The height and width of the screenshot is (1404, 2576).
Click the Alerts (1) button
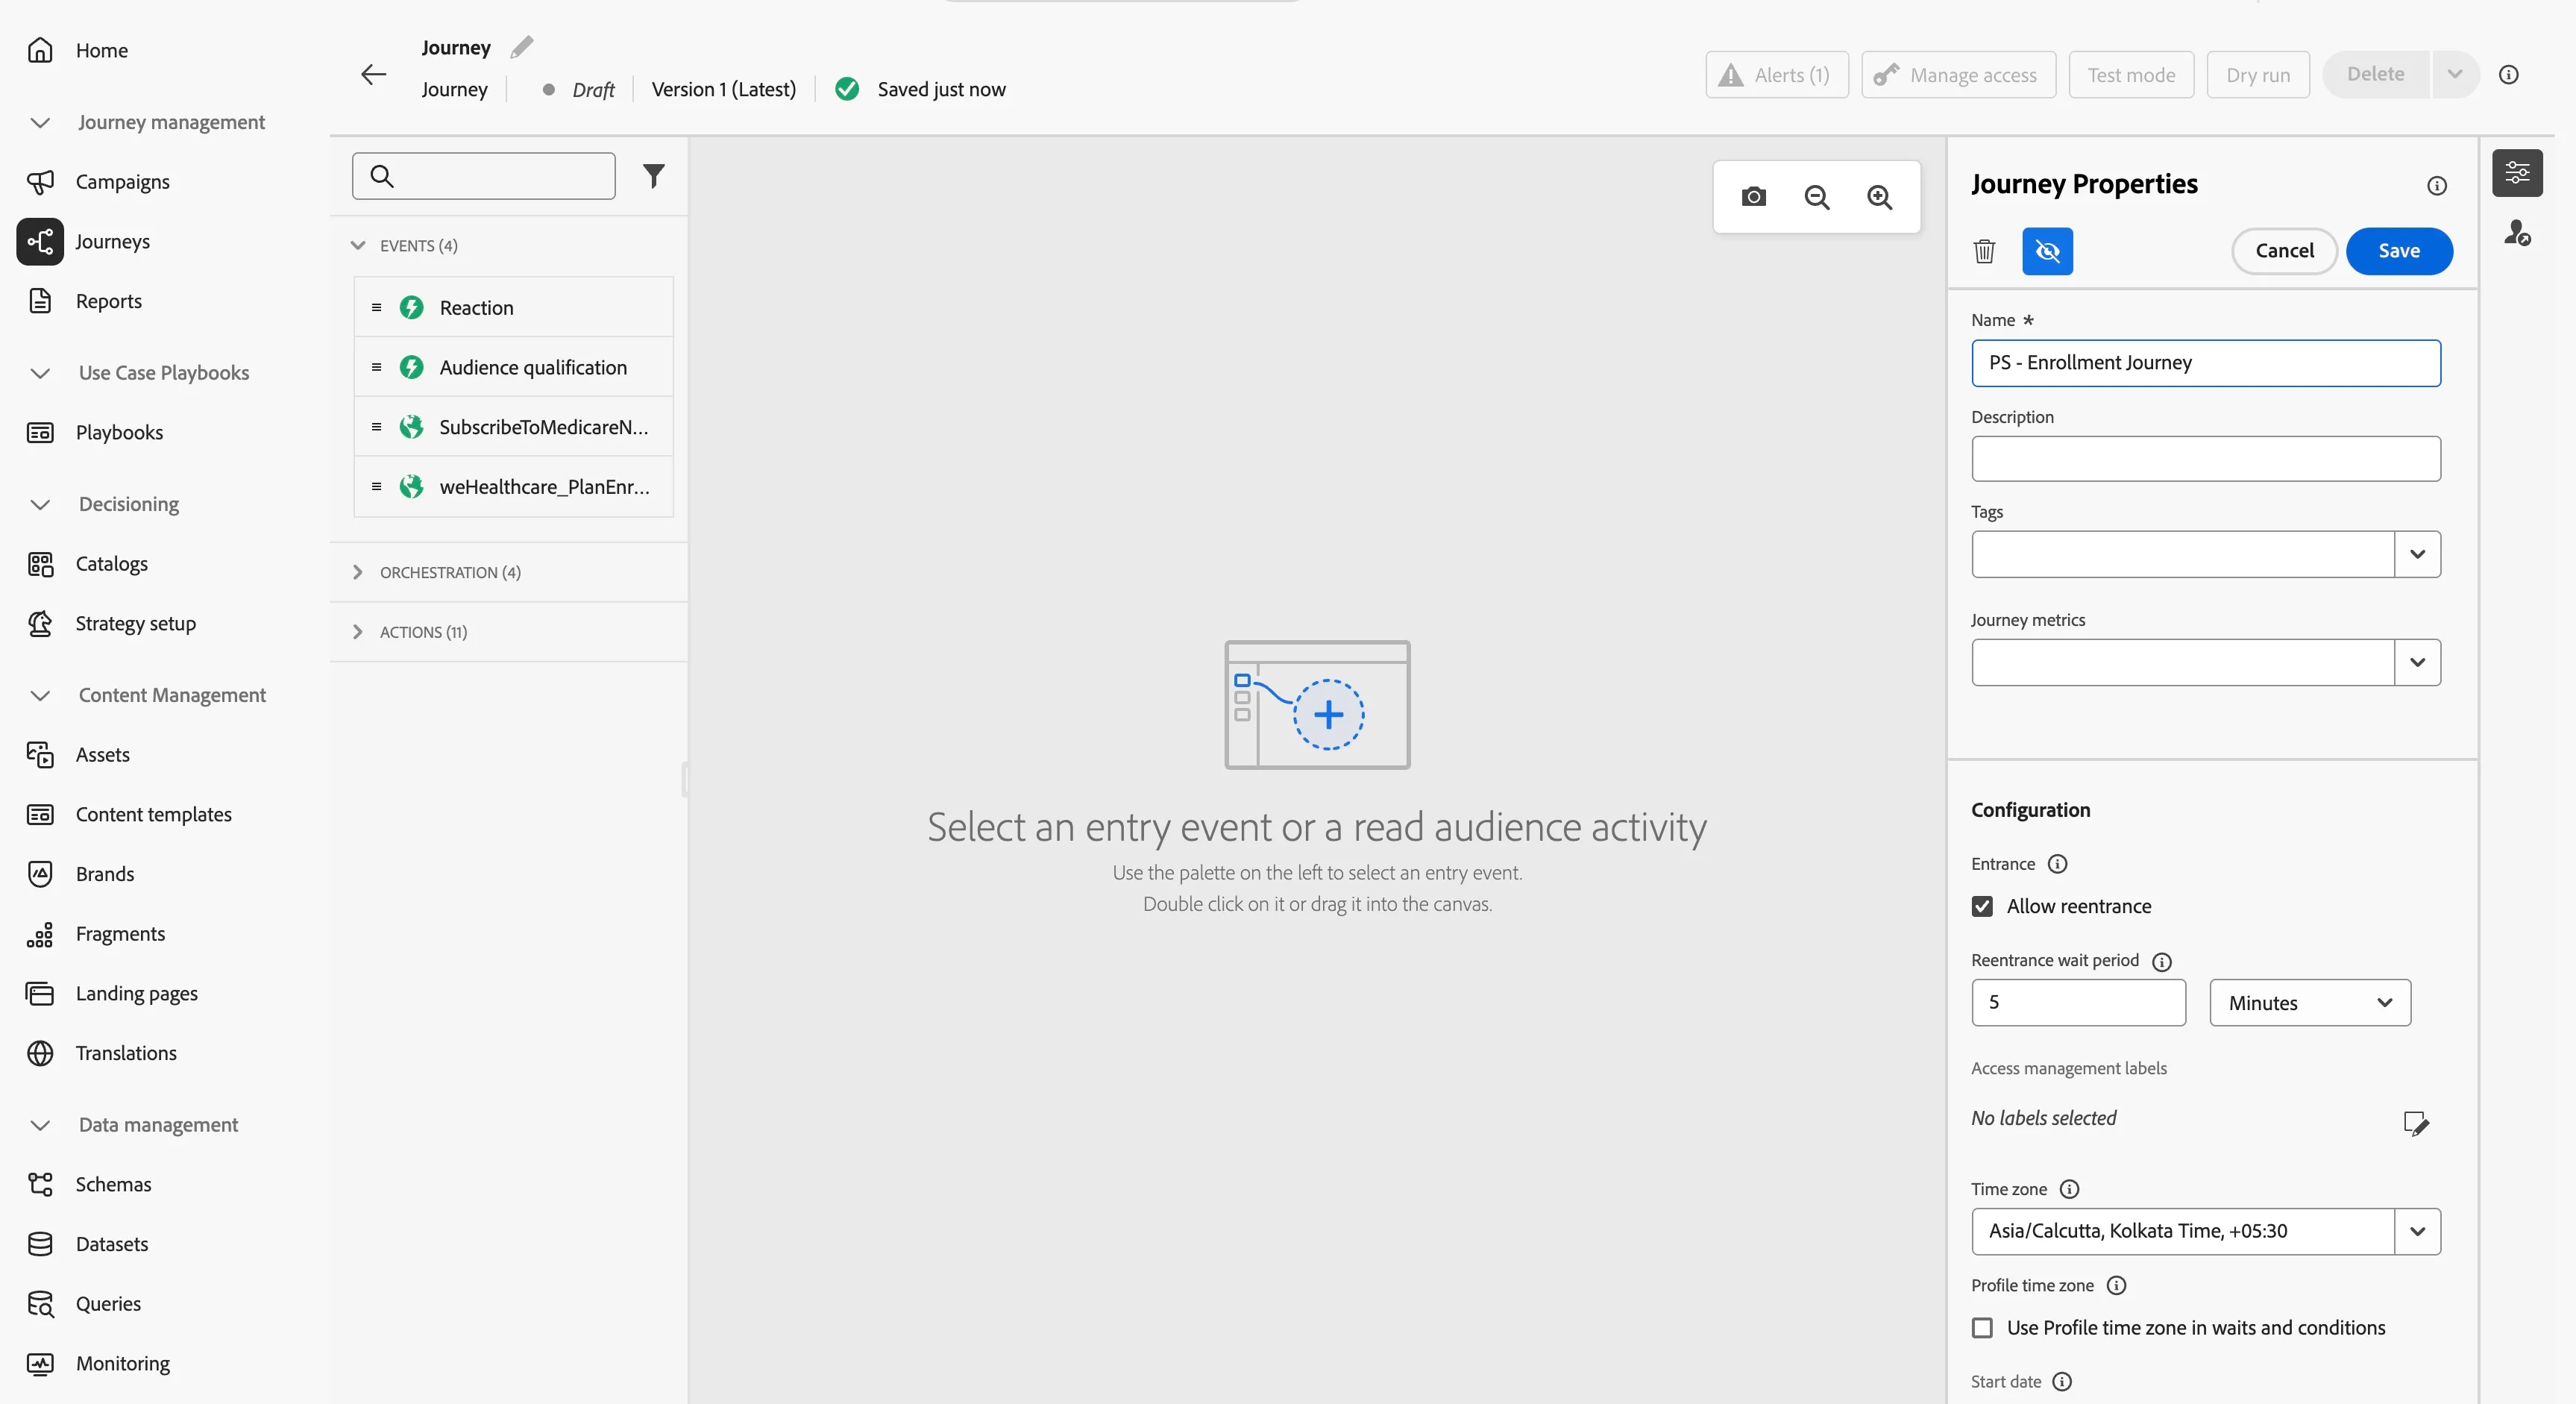1776,75
